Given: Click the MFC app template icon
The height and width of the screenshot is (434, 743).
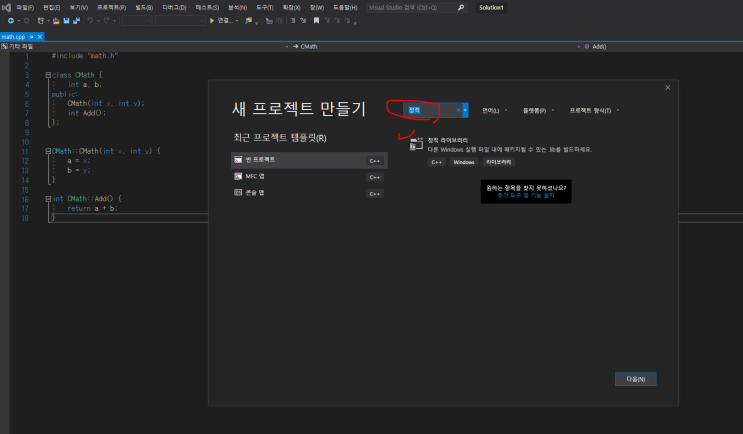Looking at the screenshot, I should [x=238, y=176].
